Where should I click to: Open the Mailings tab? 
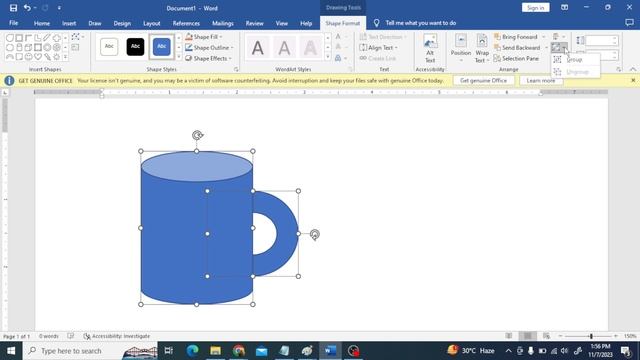(x=222, y=23)
